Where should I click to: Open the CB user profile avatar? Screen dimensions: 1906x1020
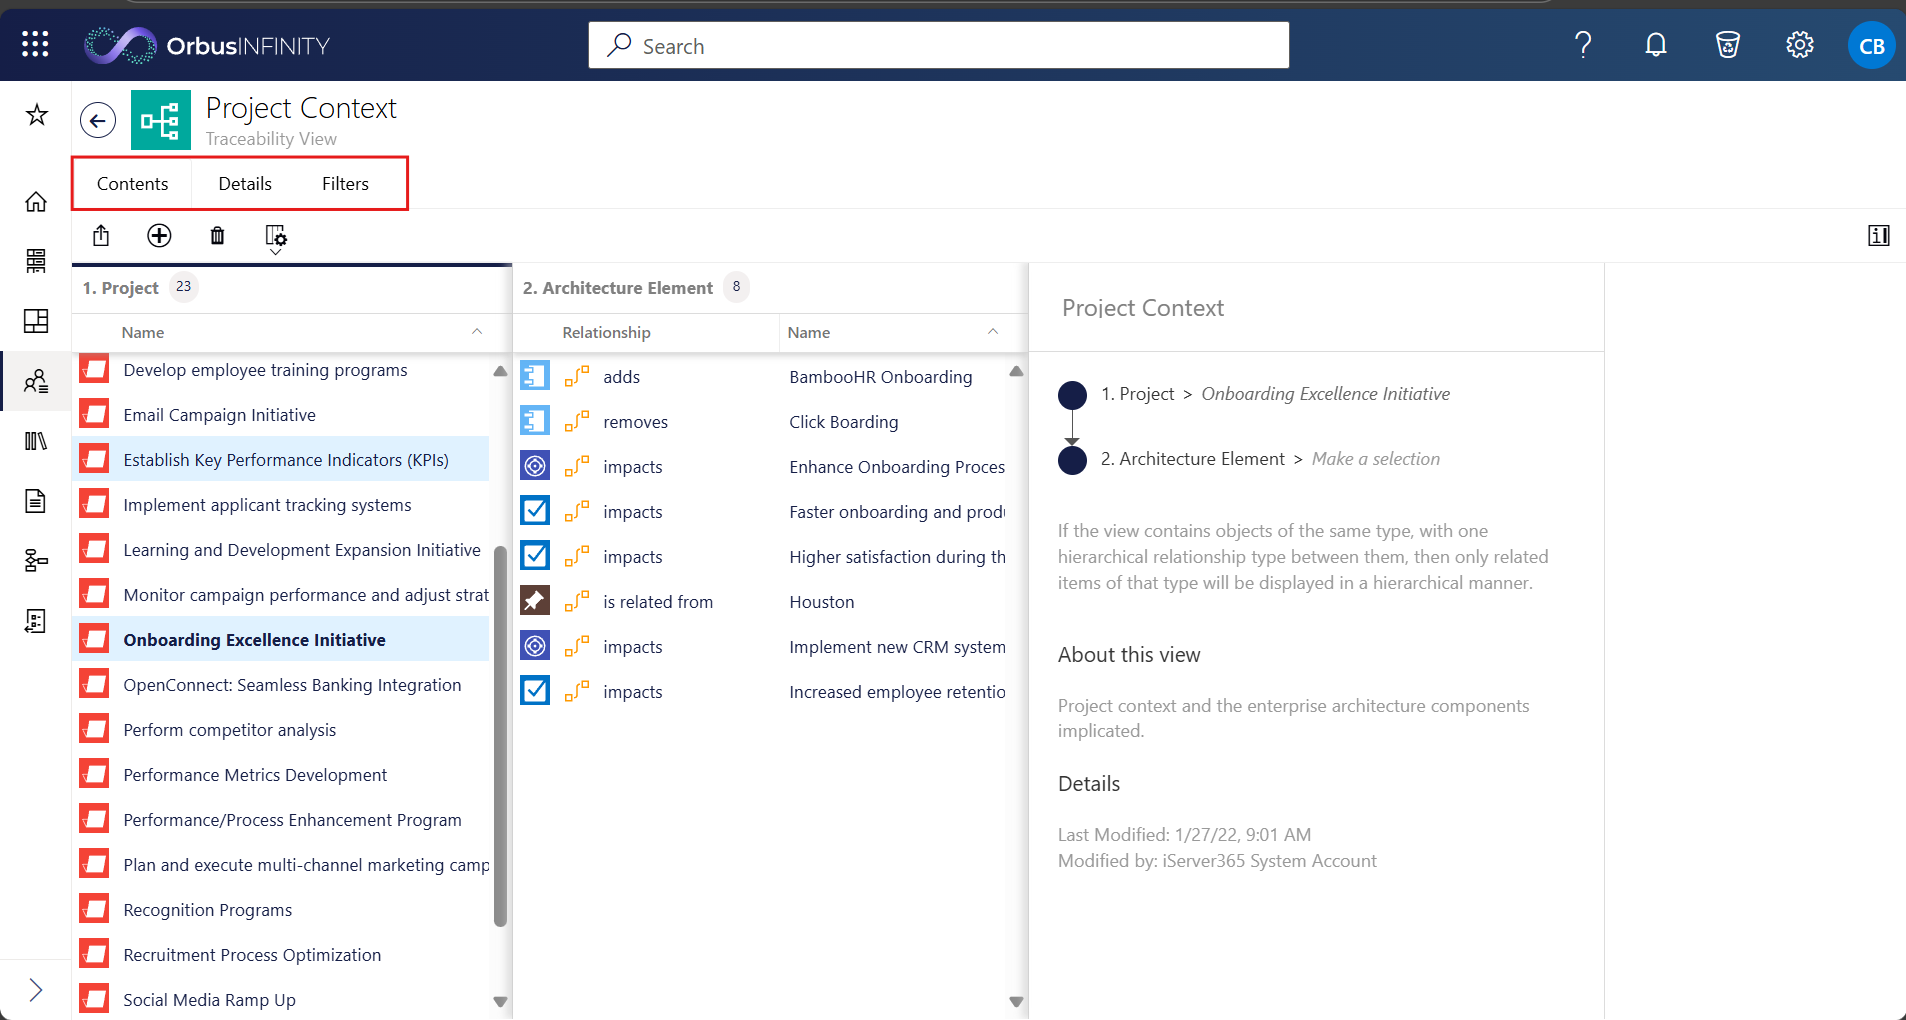click(x=1871, y=46)
